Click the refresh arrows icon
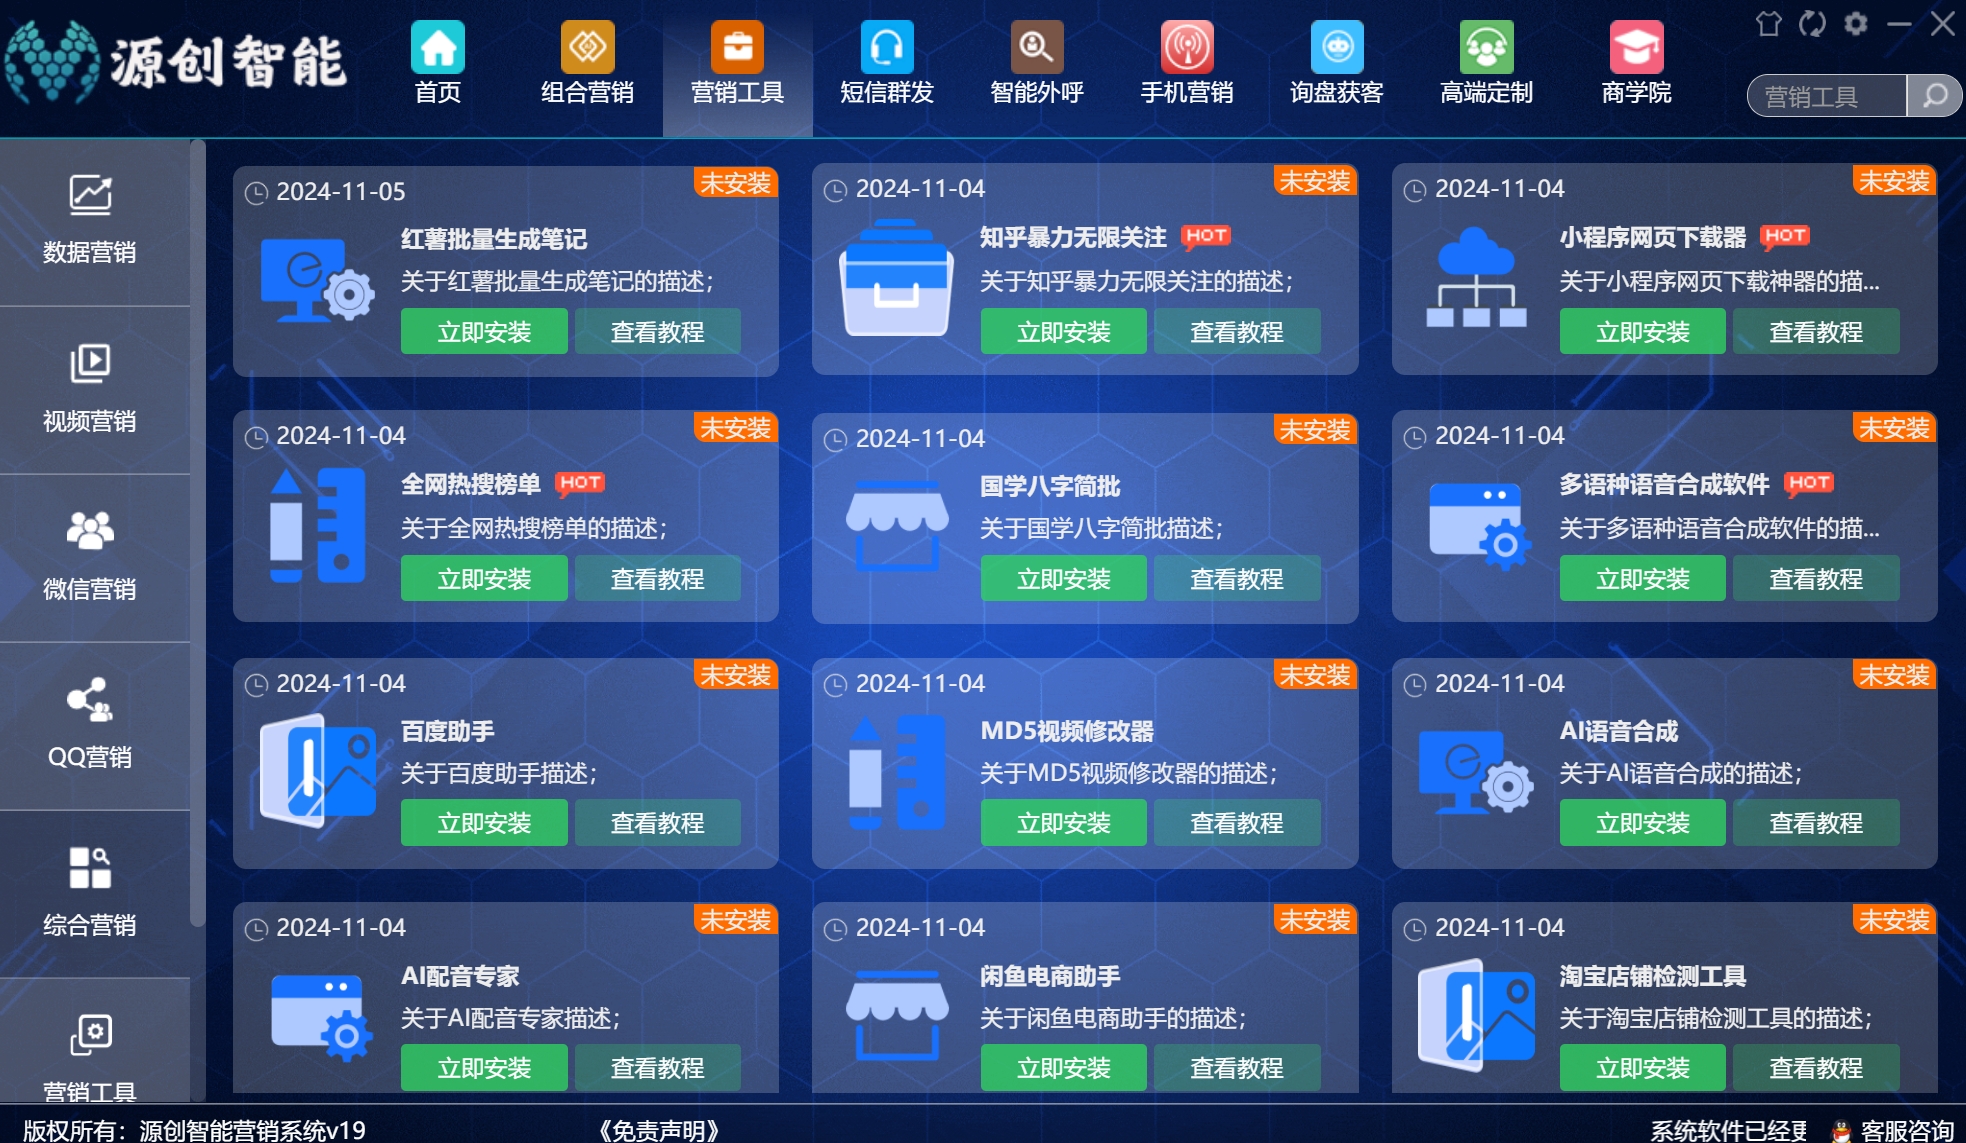This screenshot has height=1143, width=1966. tap(1812, 24)
